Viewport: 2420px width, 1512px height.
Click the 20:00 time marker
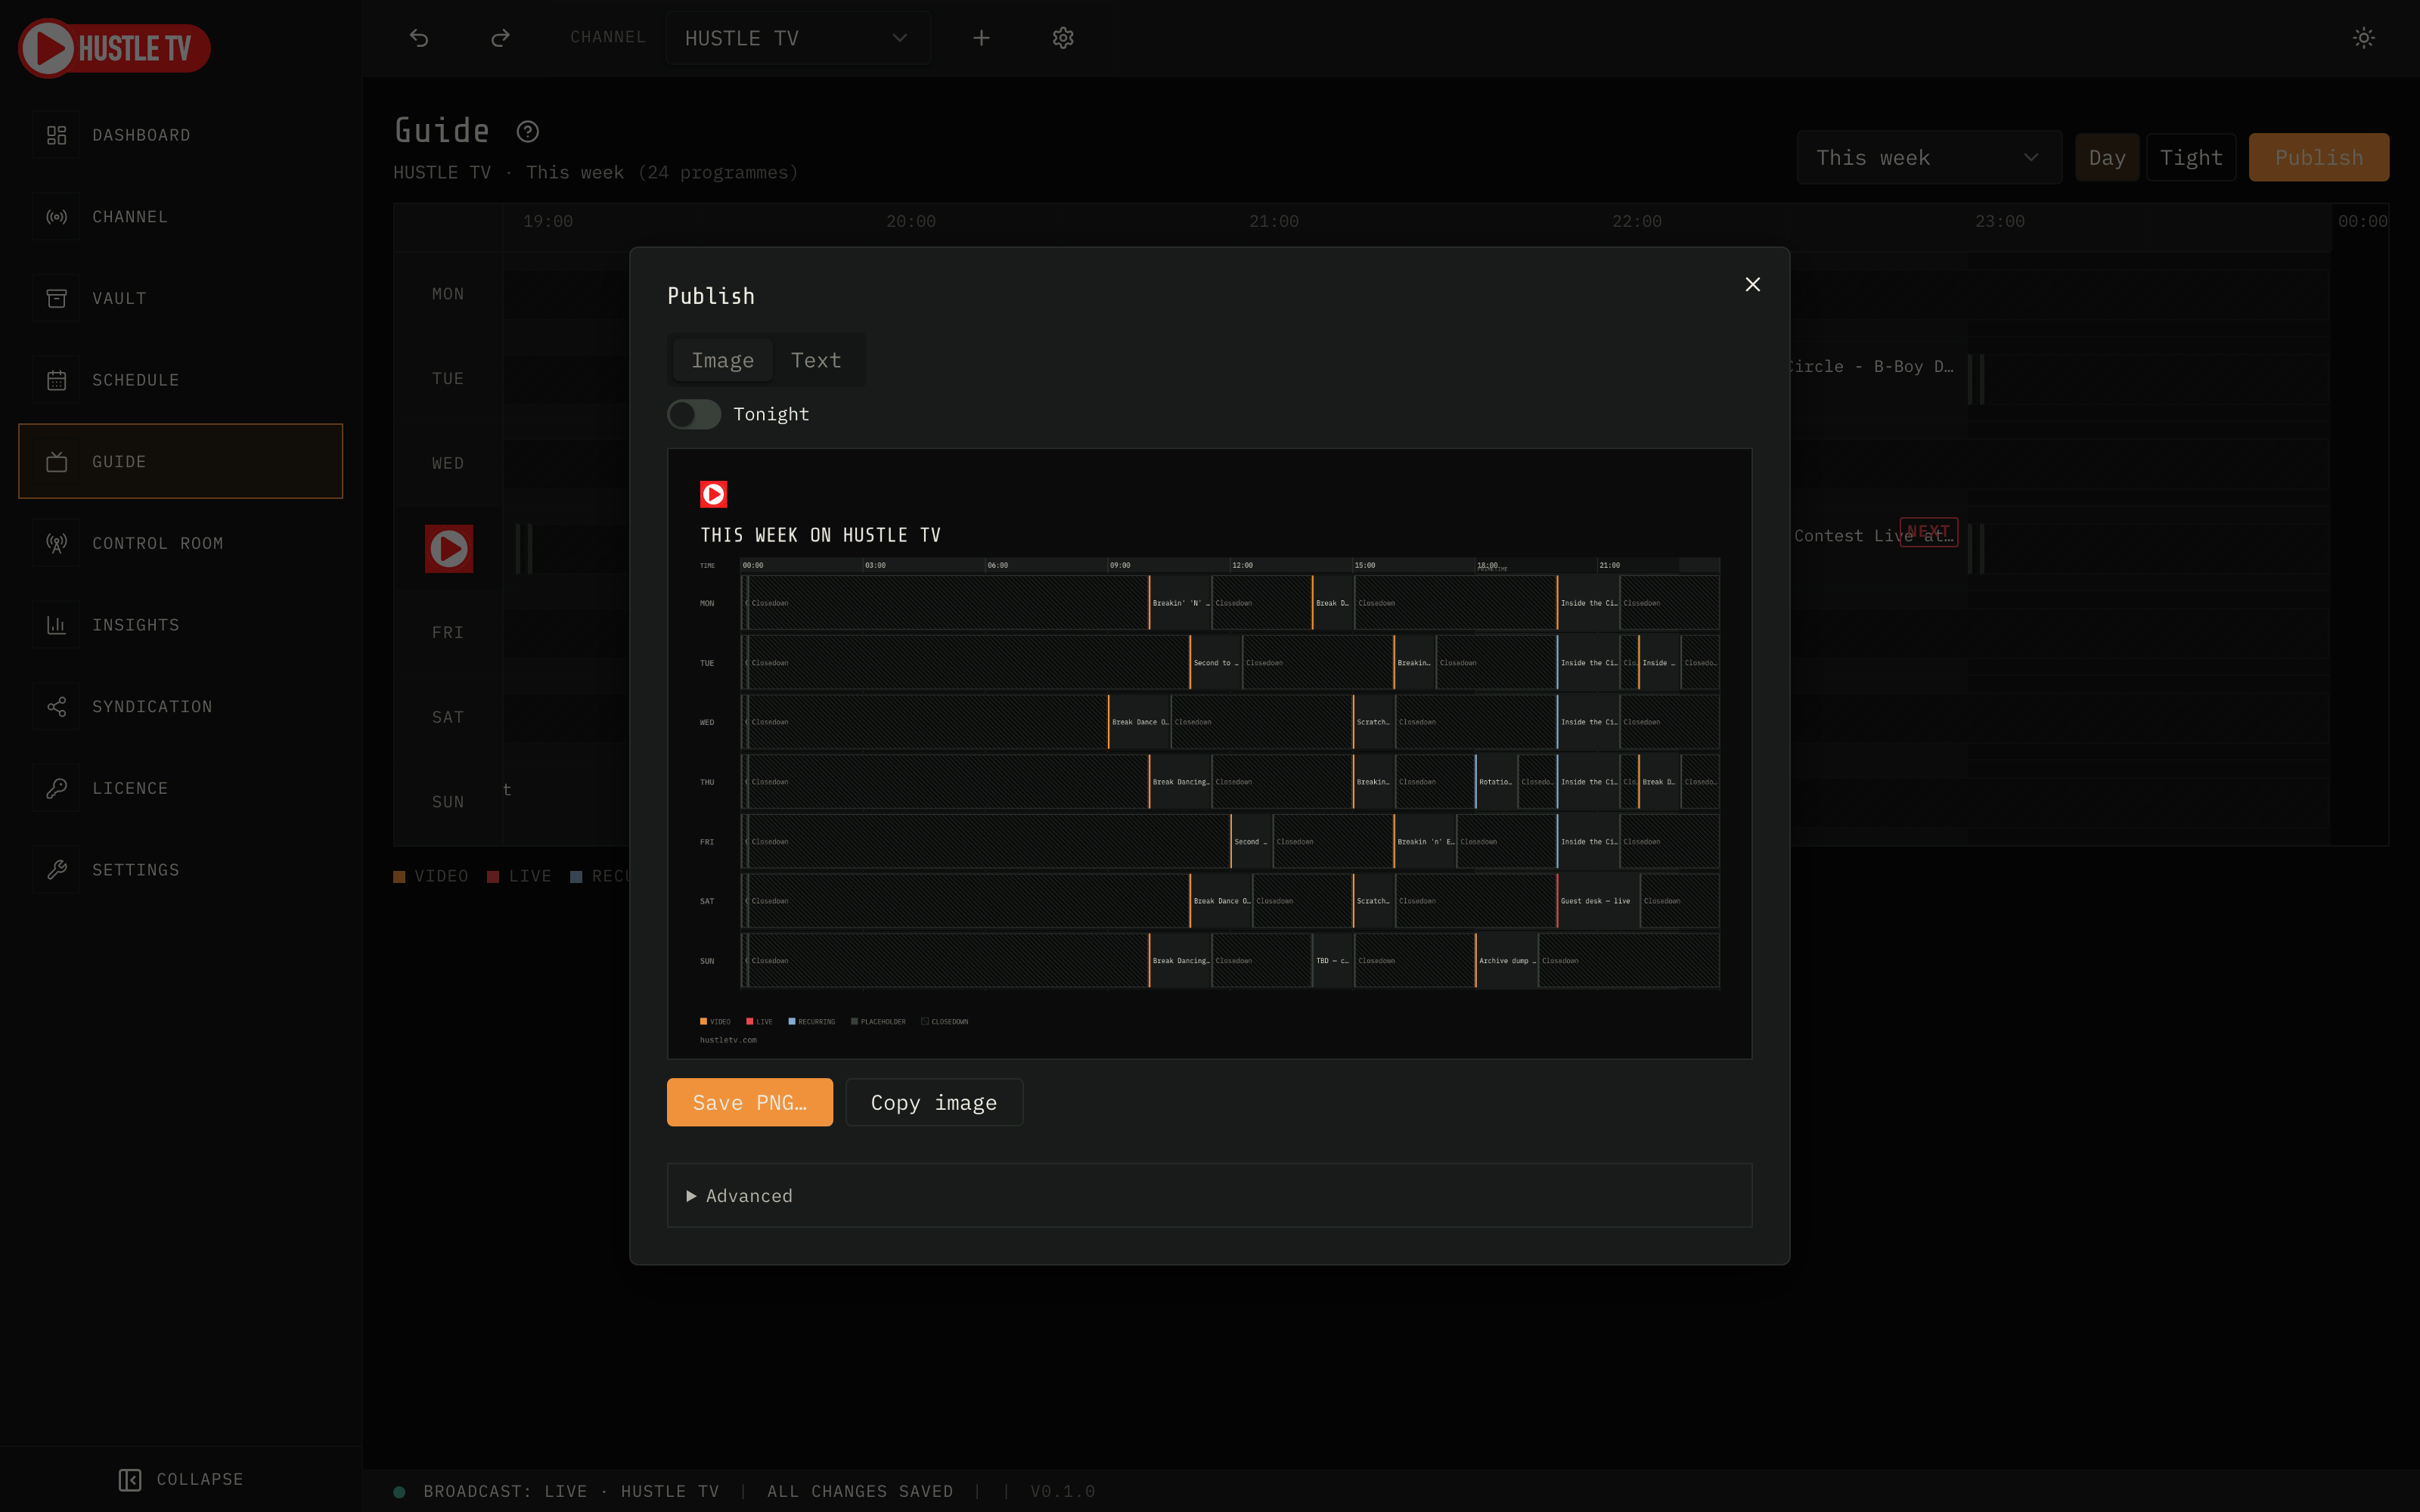911,221
